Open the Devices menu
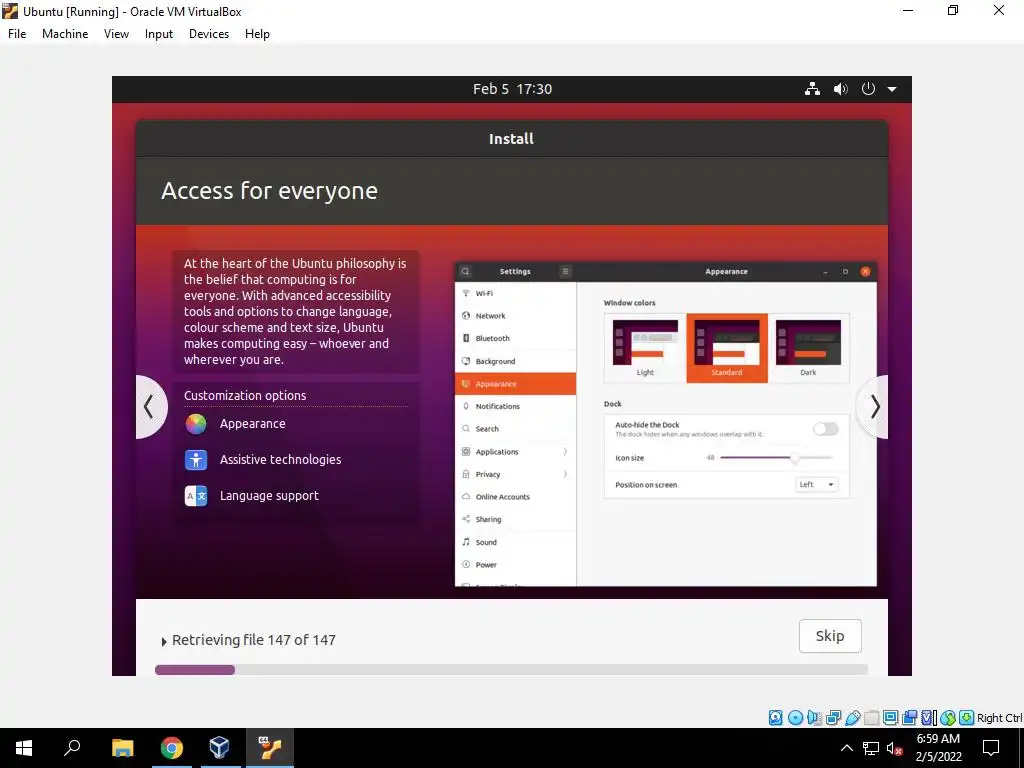1024x768 pixels. pyautogui.click(x=209, y=34)
